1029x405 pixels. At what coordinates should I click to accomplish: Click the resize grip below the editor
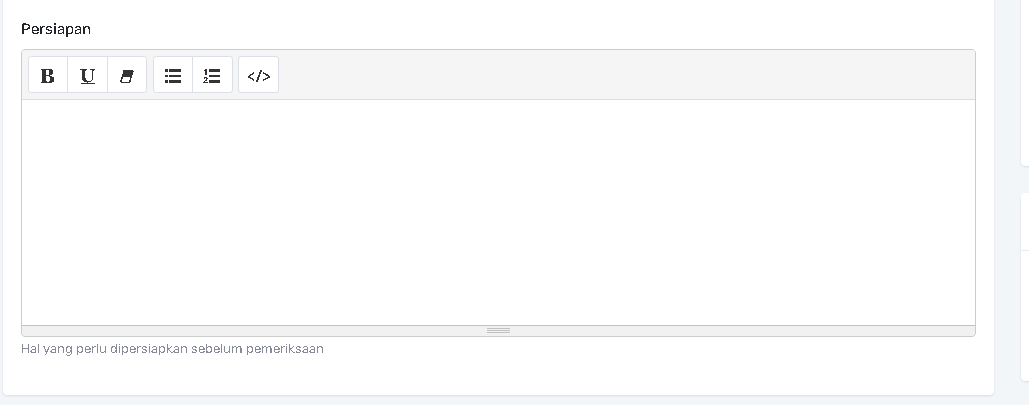(x=498, y=330)
